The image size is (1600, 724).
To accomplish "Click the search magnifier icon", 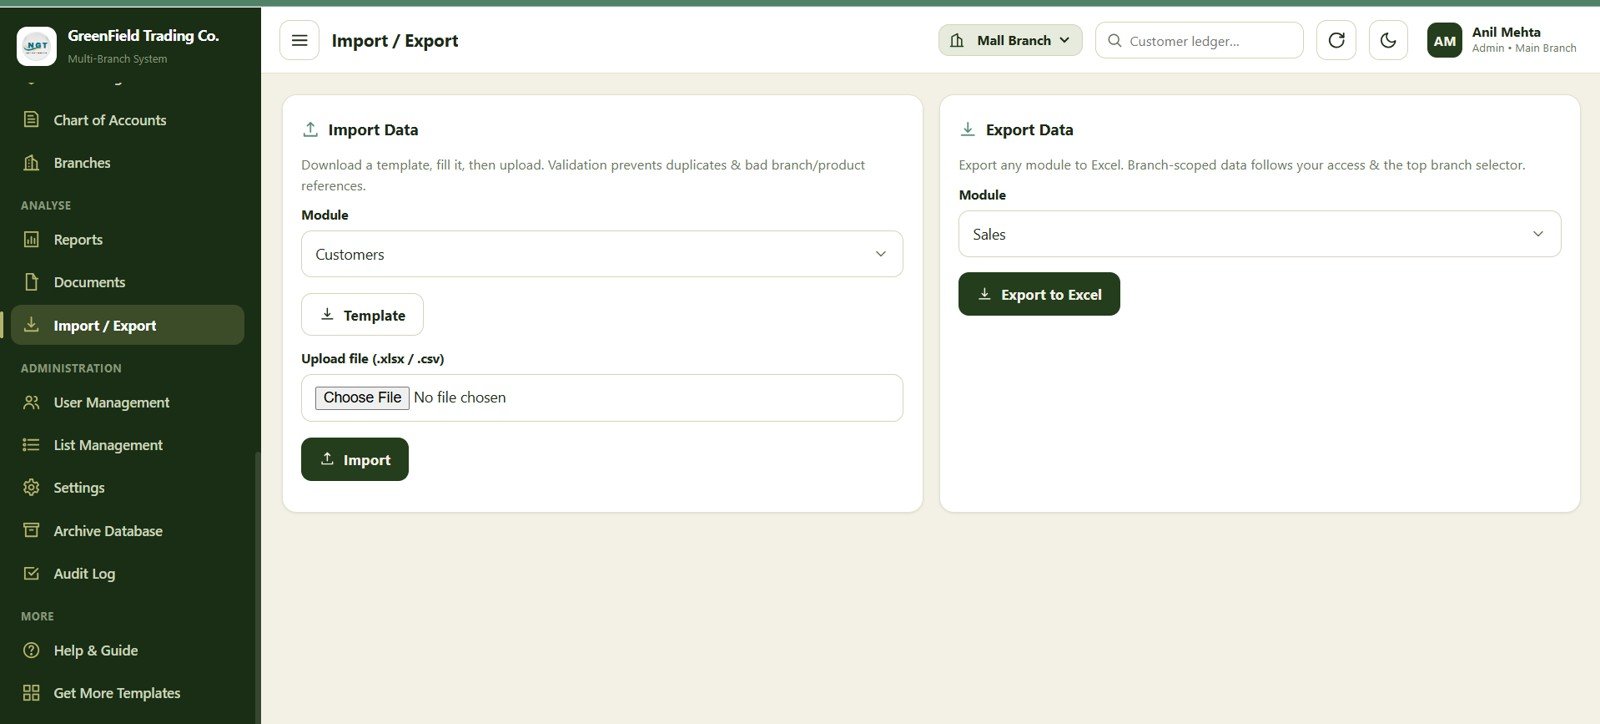I will click(x=1114, y=41).
